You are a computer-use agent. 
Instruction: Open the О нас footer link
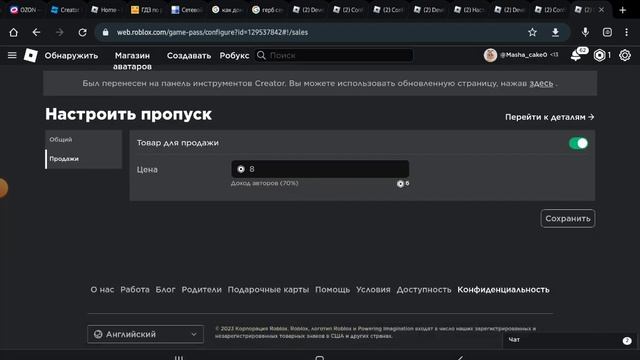coord(102,289)
